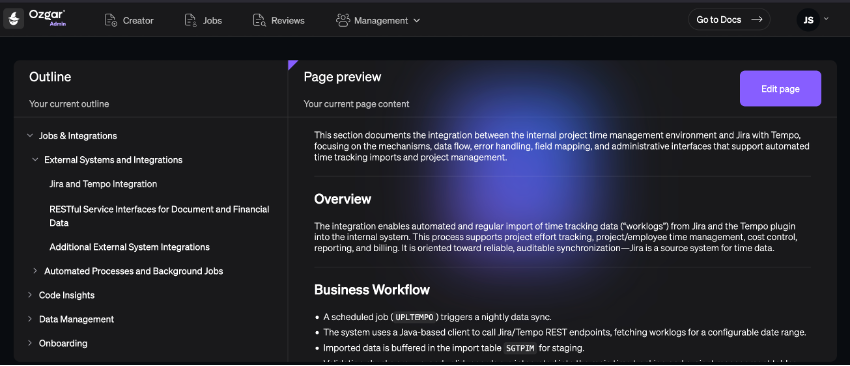
Task: Select Onboarding in outline
Action: pyautogui.click(x=63, y=343)
